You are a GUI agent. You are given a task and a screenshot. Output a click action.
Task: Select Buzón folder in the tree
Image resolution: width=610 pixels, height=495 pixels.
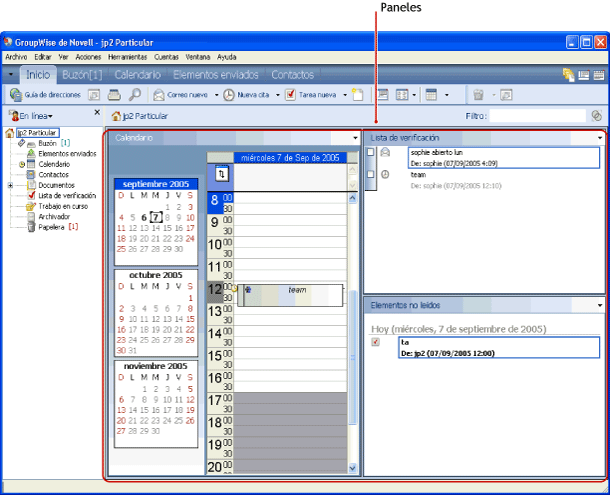(47, 143)
